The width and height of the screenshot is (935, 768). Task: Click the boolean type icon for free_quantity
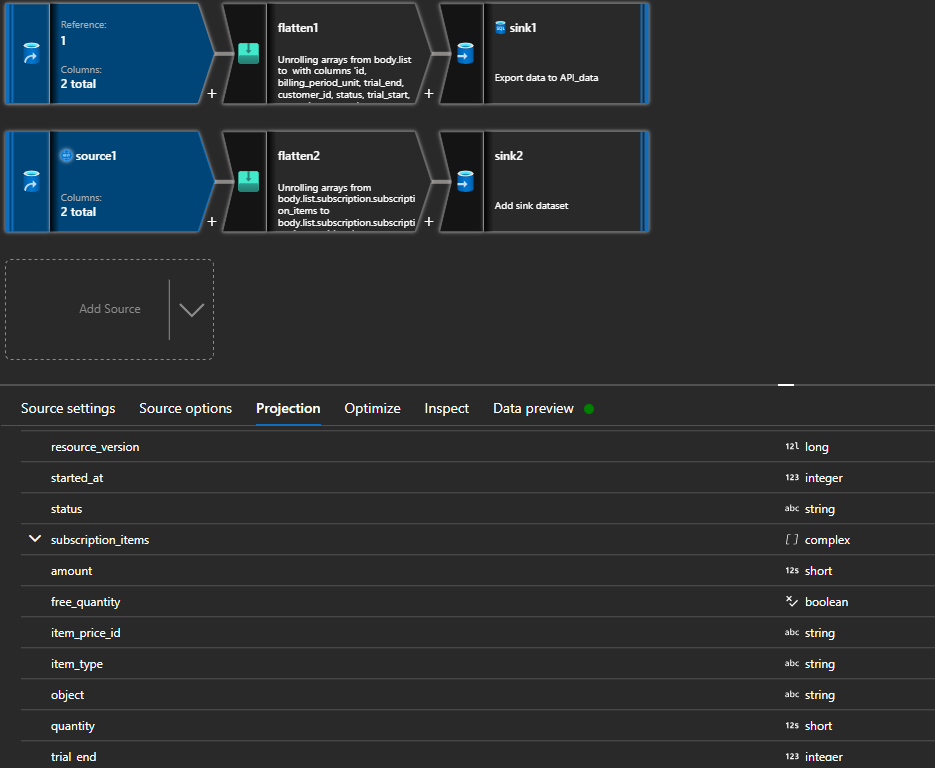792,601
